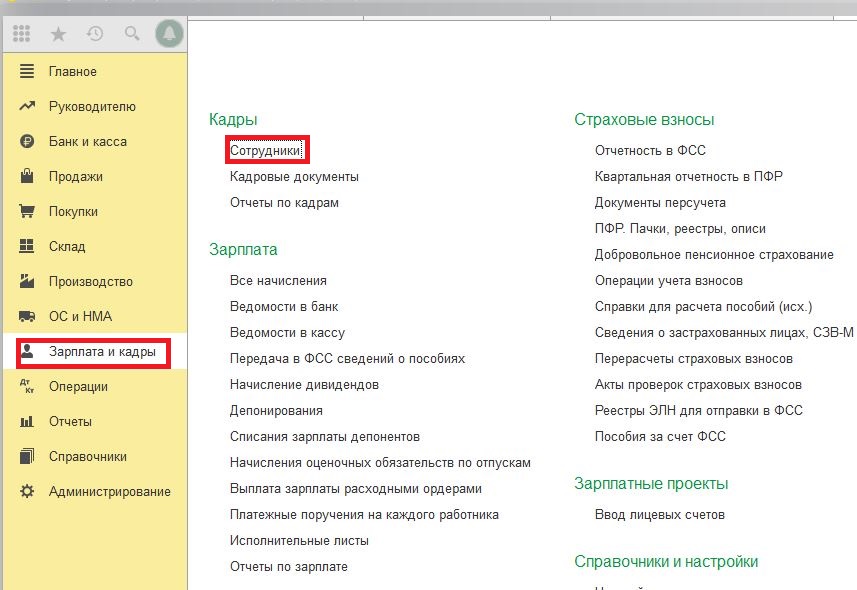Open the Главное section

coord(73,72)
